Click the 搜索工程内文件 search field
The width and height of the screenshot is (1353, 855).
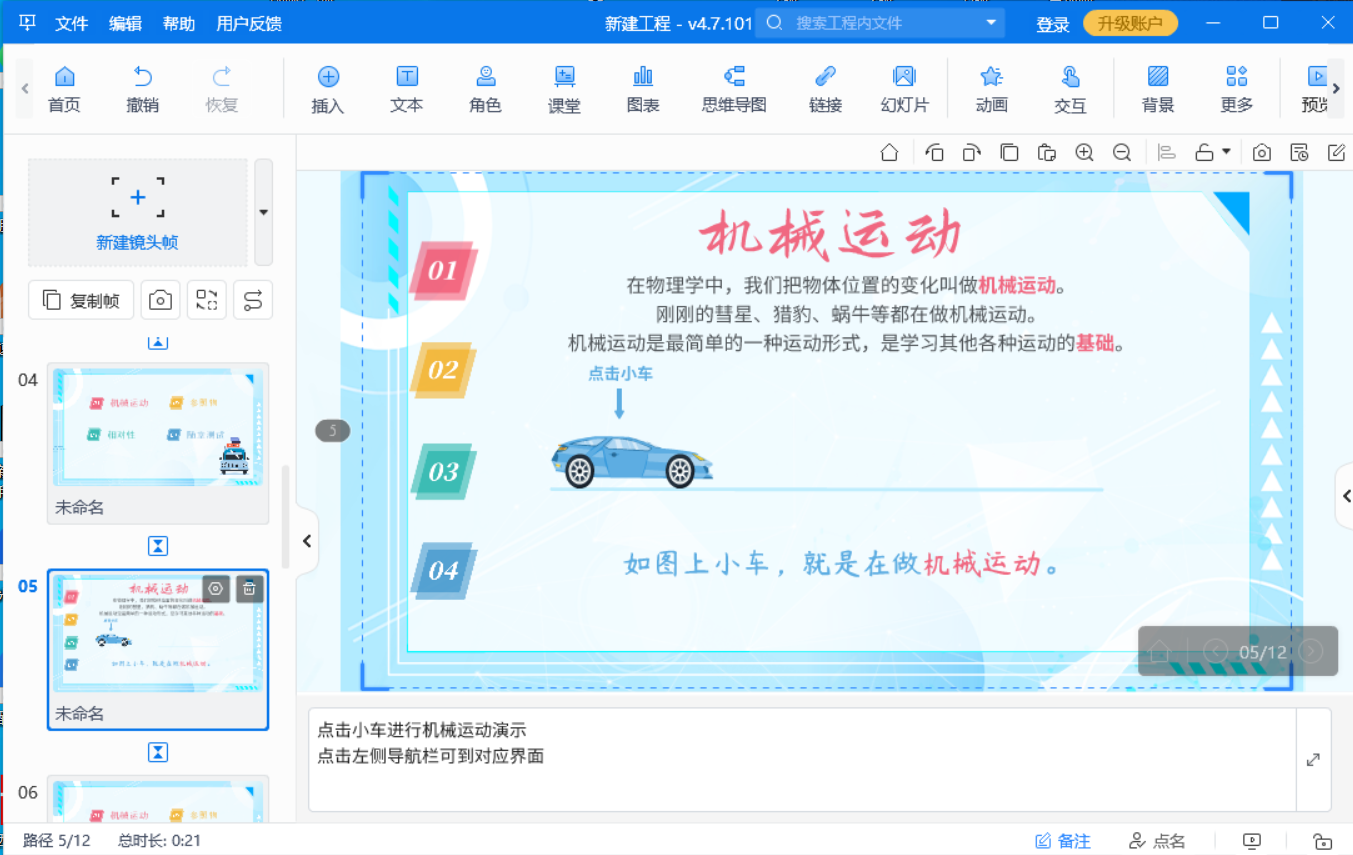[x=880, y=22]
